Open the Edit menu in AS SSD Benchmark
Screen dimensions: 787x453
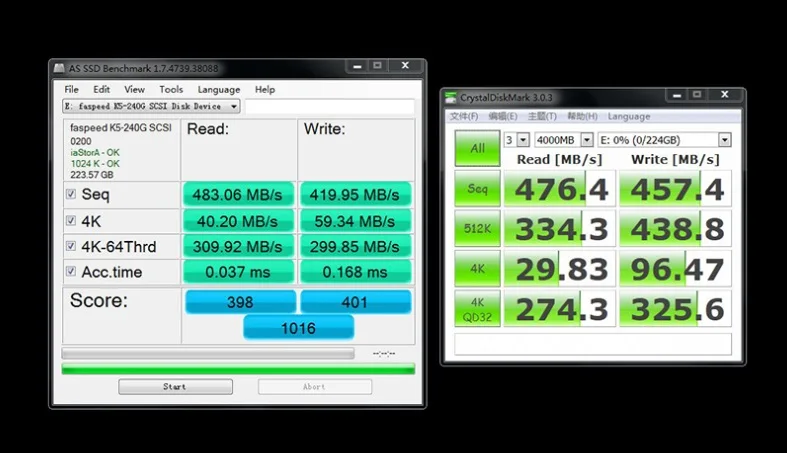[101, 89]
